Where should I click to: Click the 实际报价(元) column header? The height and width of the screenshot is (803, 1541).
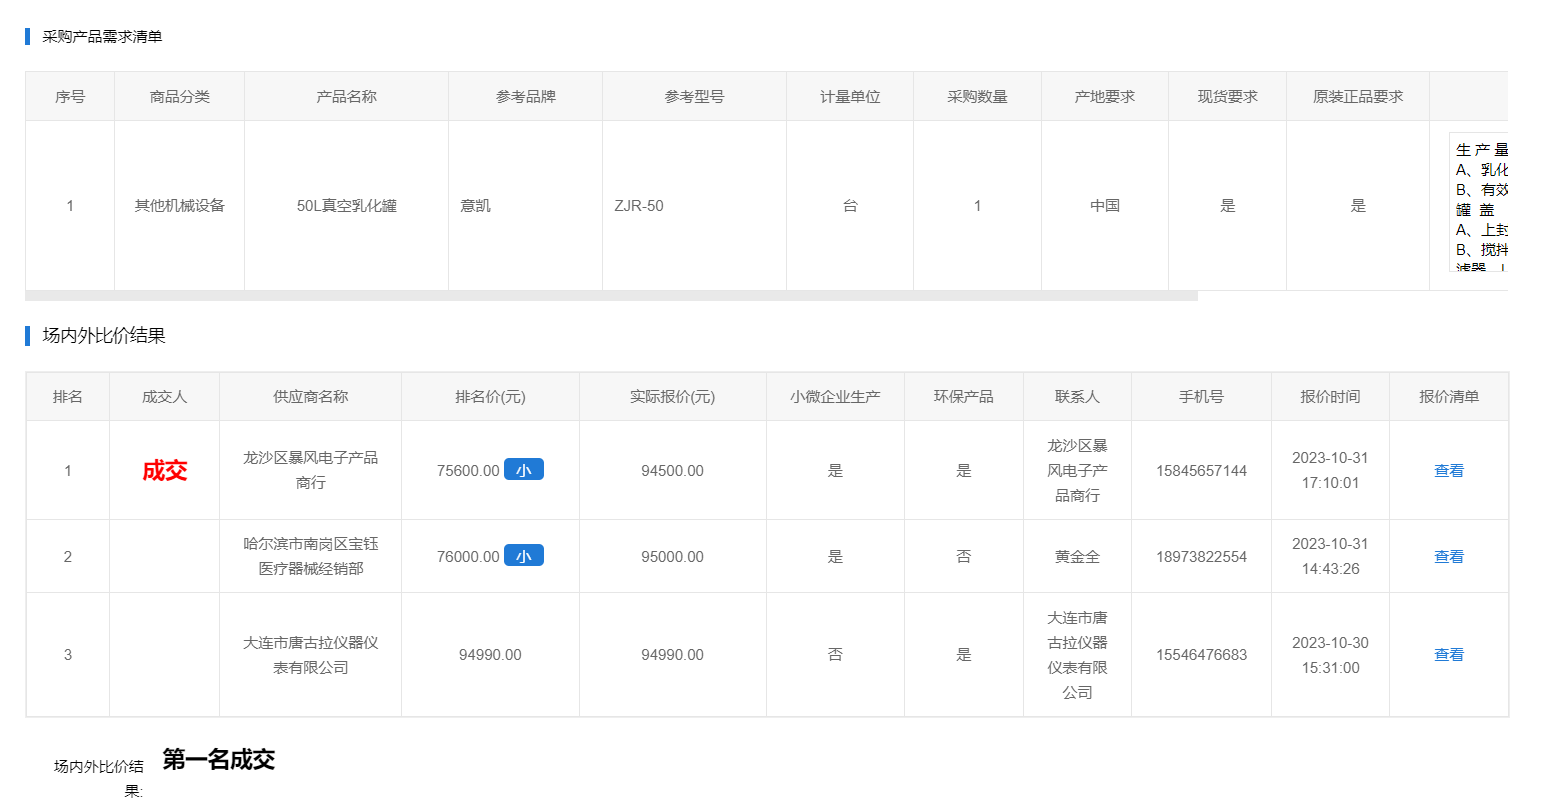(x=672, y=397)
